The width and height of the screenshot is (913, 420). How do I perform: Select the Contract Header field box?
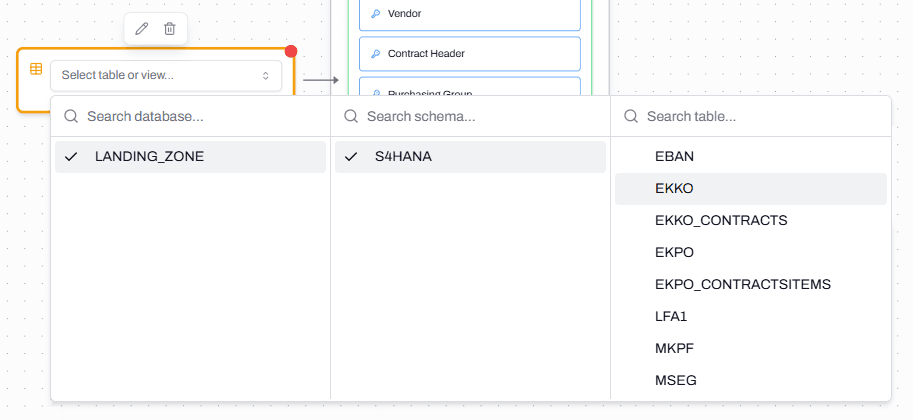470,54
